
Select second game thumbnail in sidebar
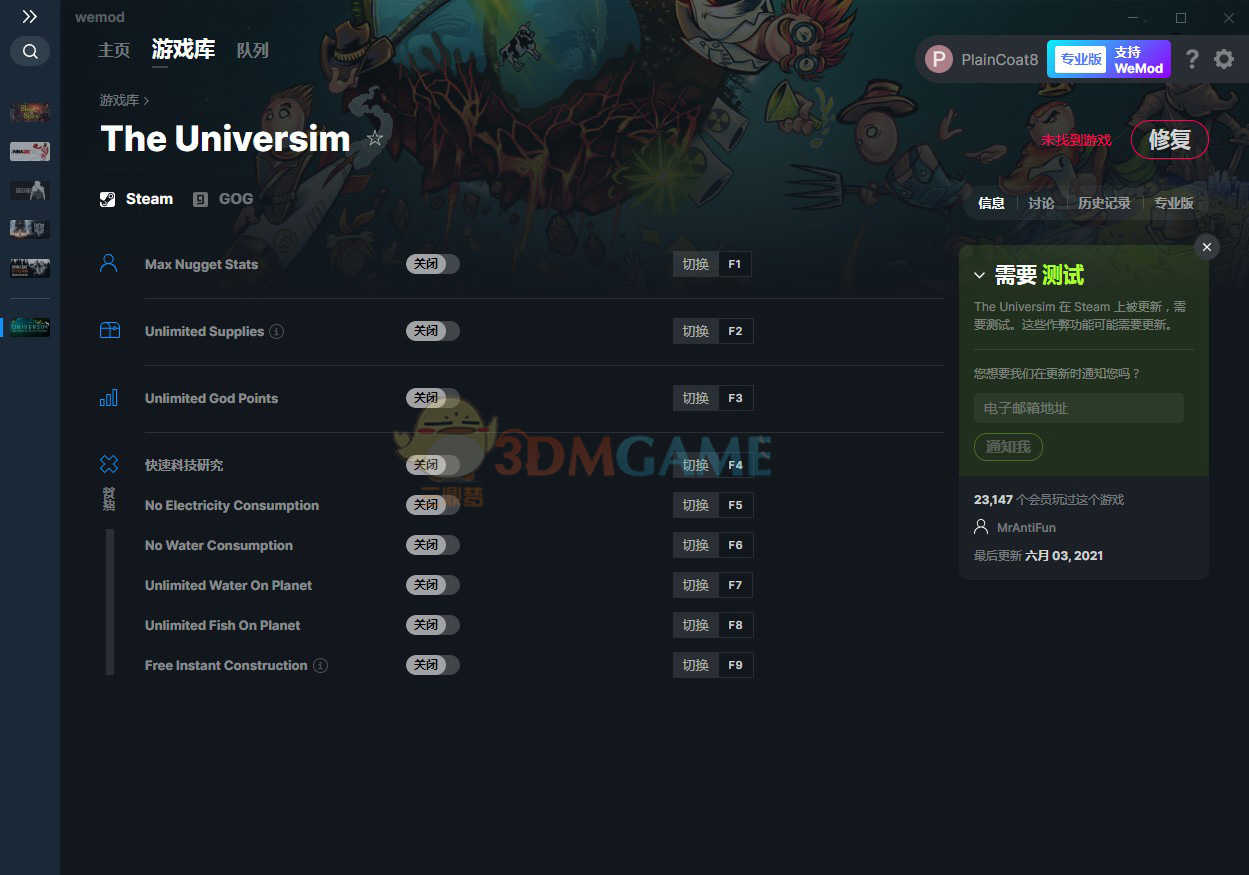[30, 151]
